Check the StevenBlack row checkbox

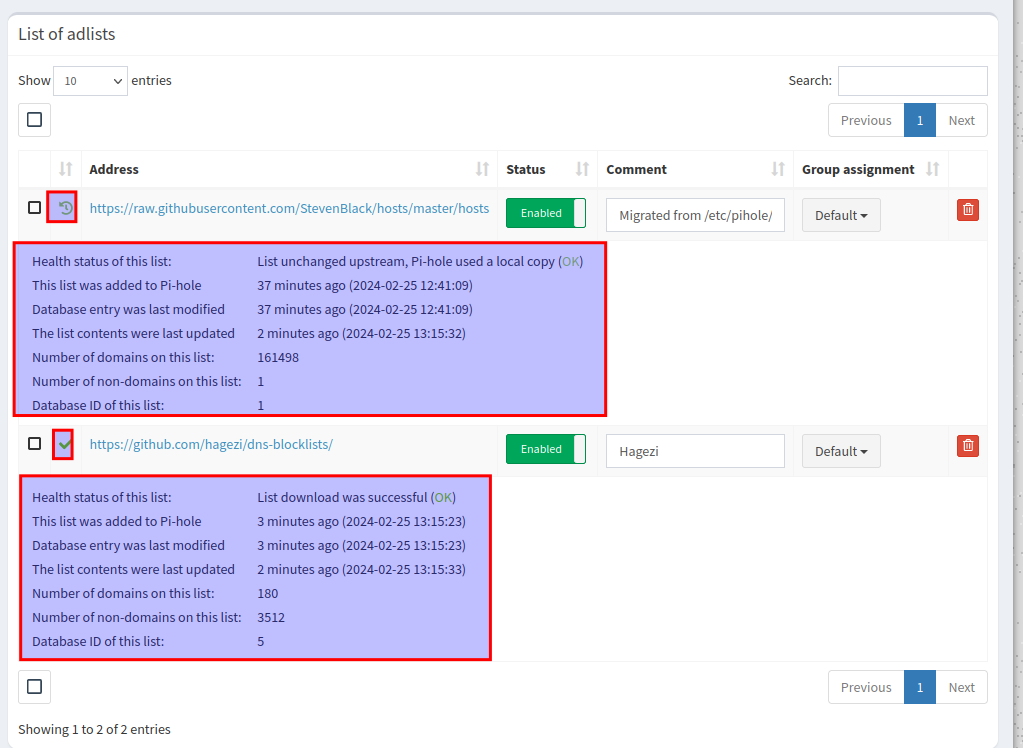[35, 208]
